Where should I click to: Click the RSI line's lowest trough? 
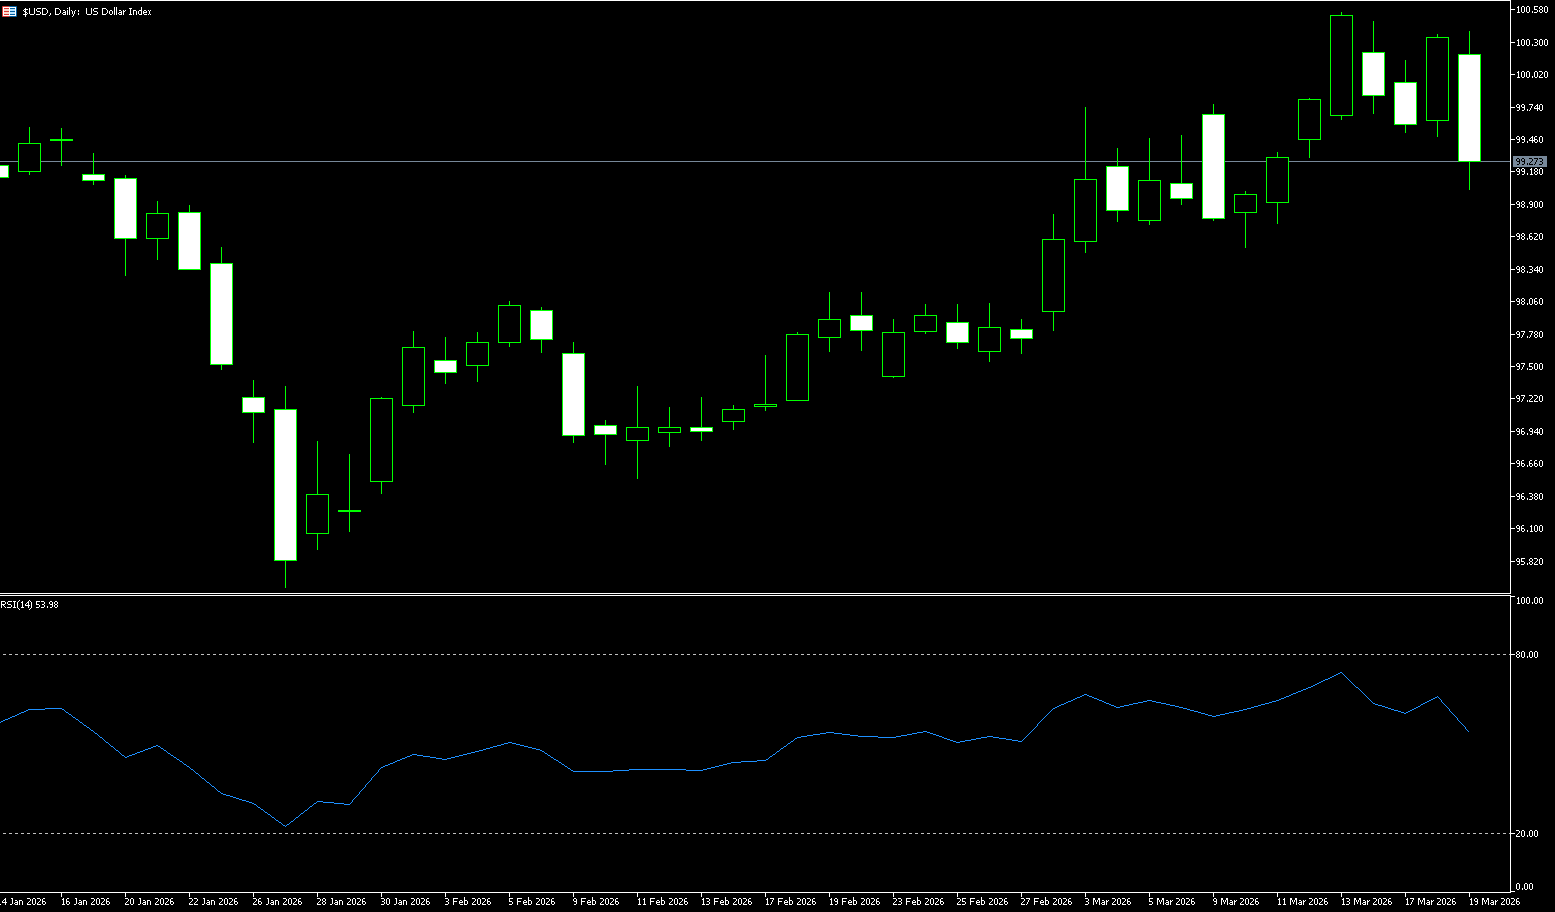[x=285, y=826]
